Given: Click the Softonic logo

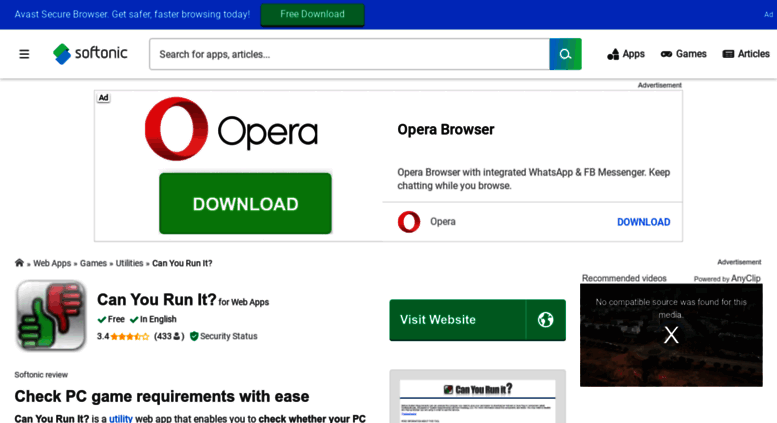Looking at the screenshot, I should [x=90, y=53].
